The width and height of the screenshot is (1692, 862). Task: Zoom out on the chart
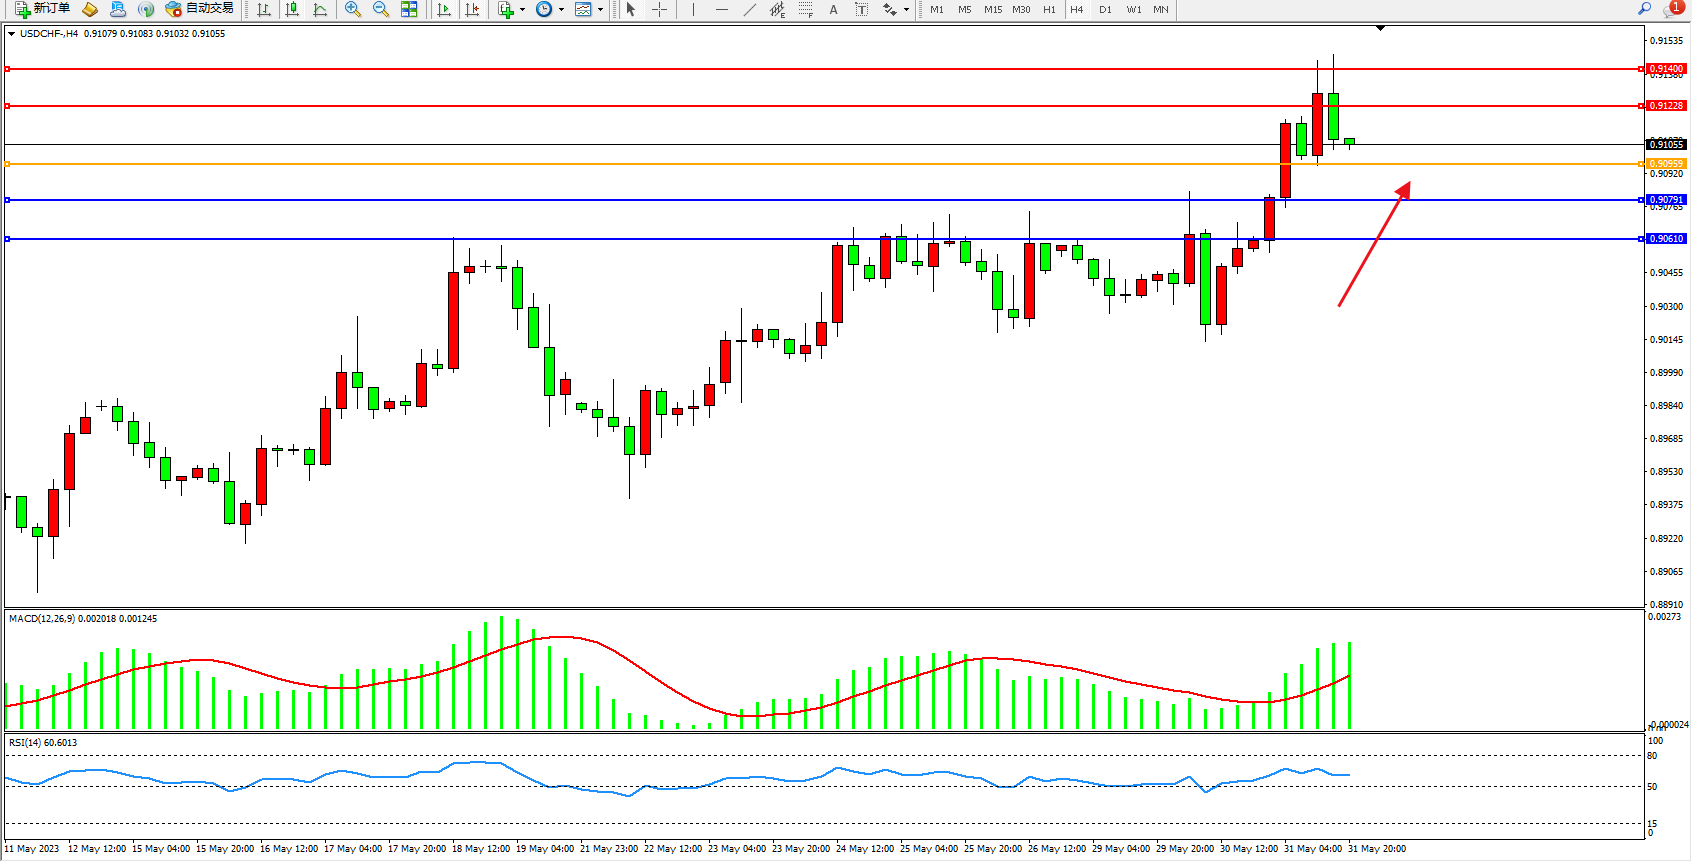pos(381,9)
